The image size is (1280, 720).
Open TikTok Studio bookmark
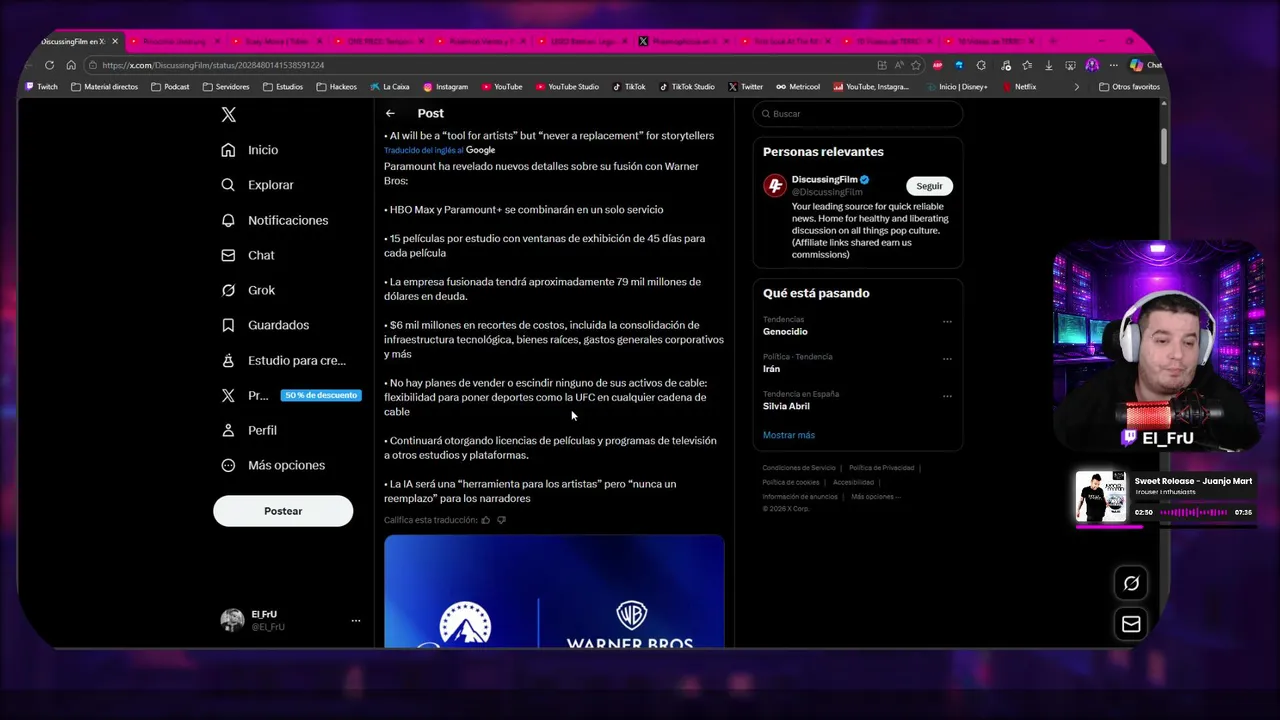click(x=686, y=87)
